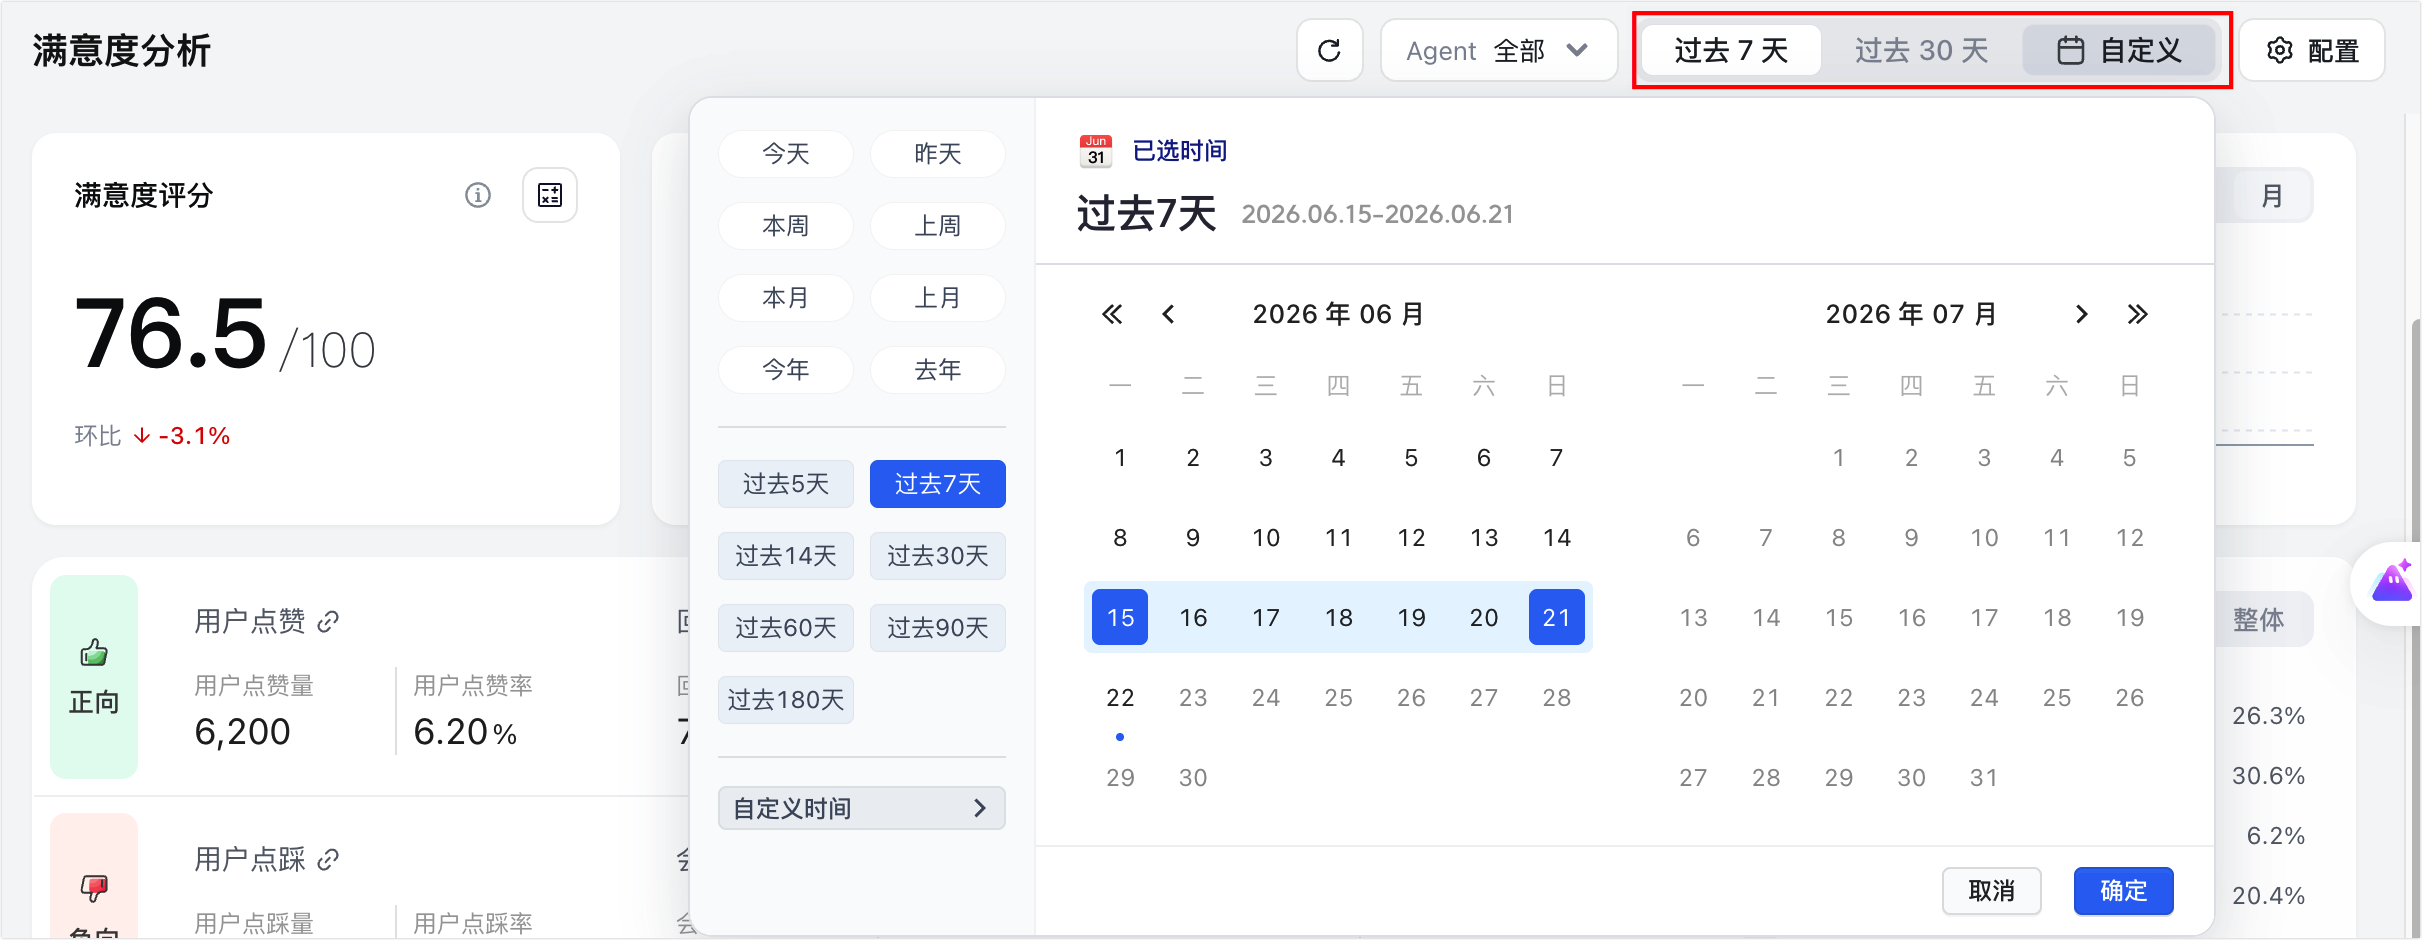The image size is (2422, 940).
Task: Click the info icon beside 满意度评分
Action: click(x=478, y=195)
